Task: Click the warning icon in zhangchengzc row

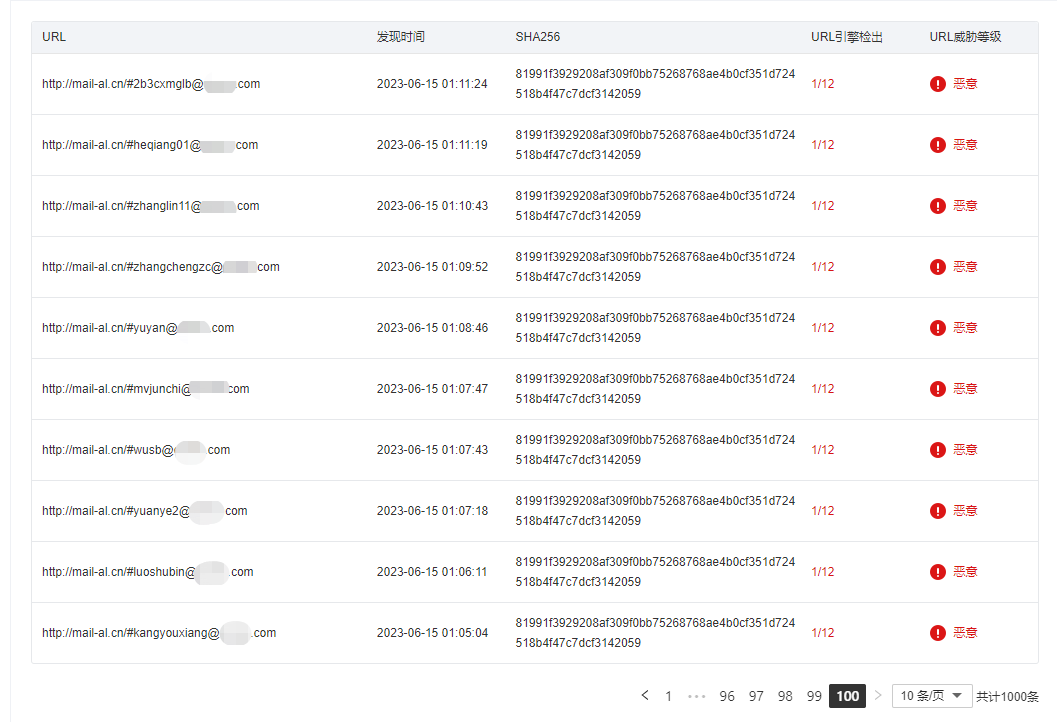Action: point(937,267)
